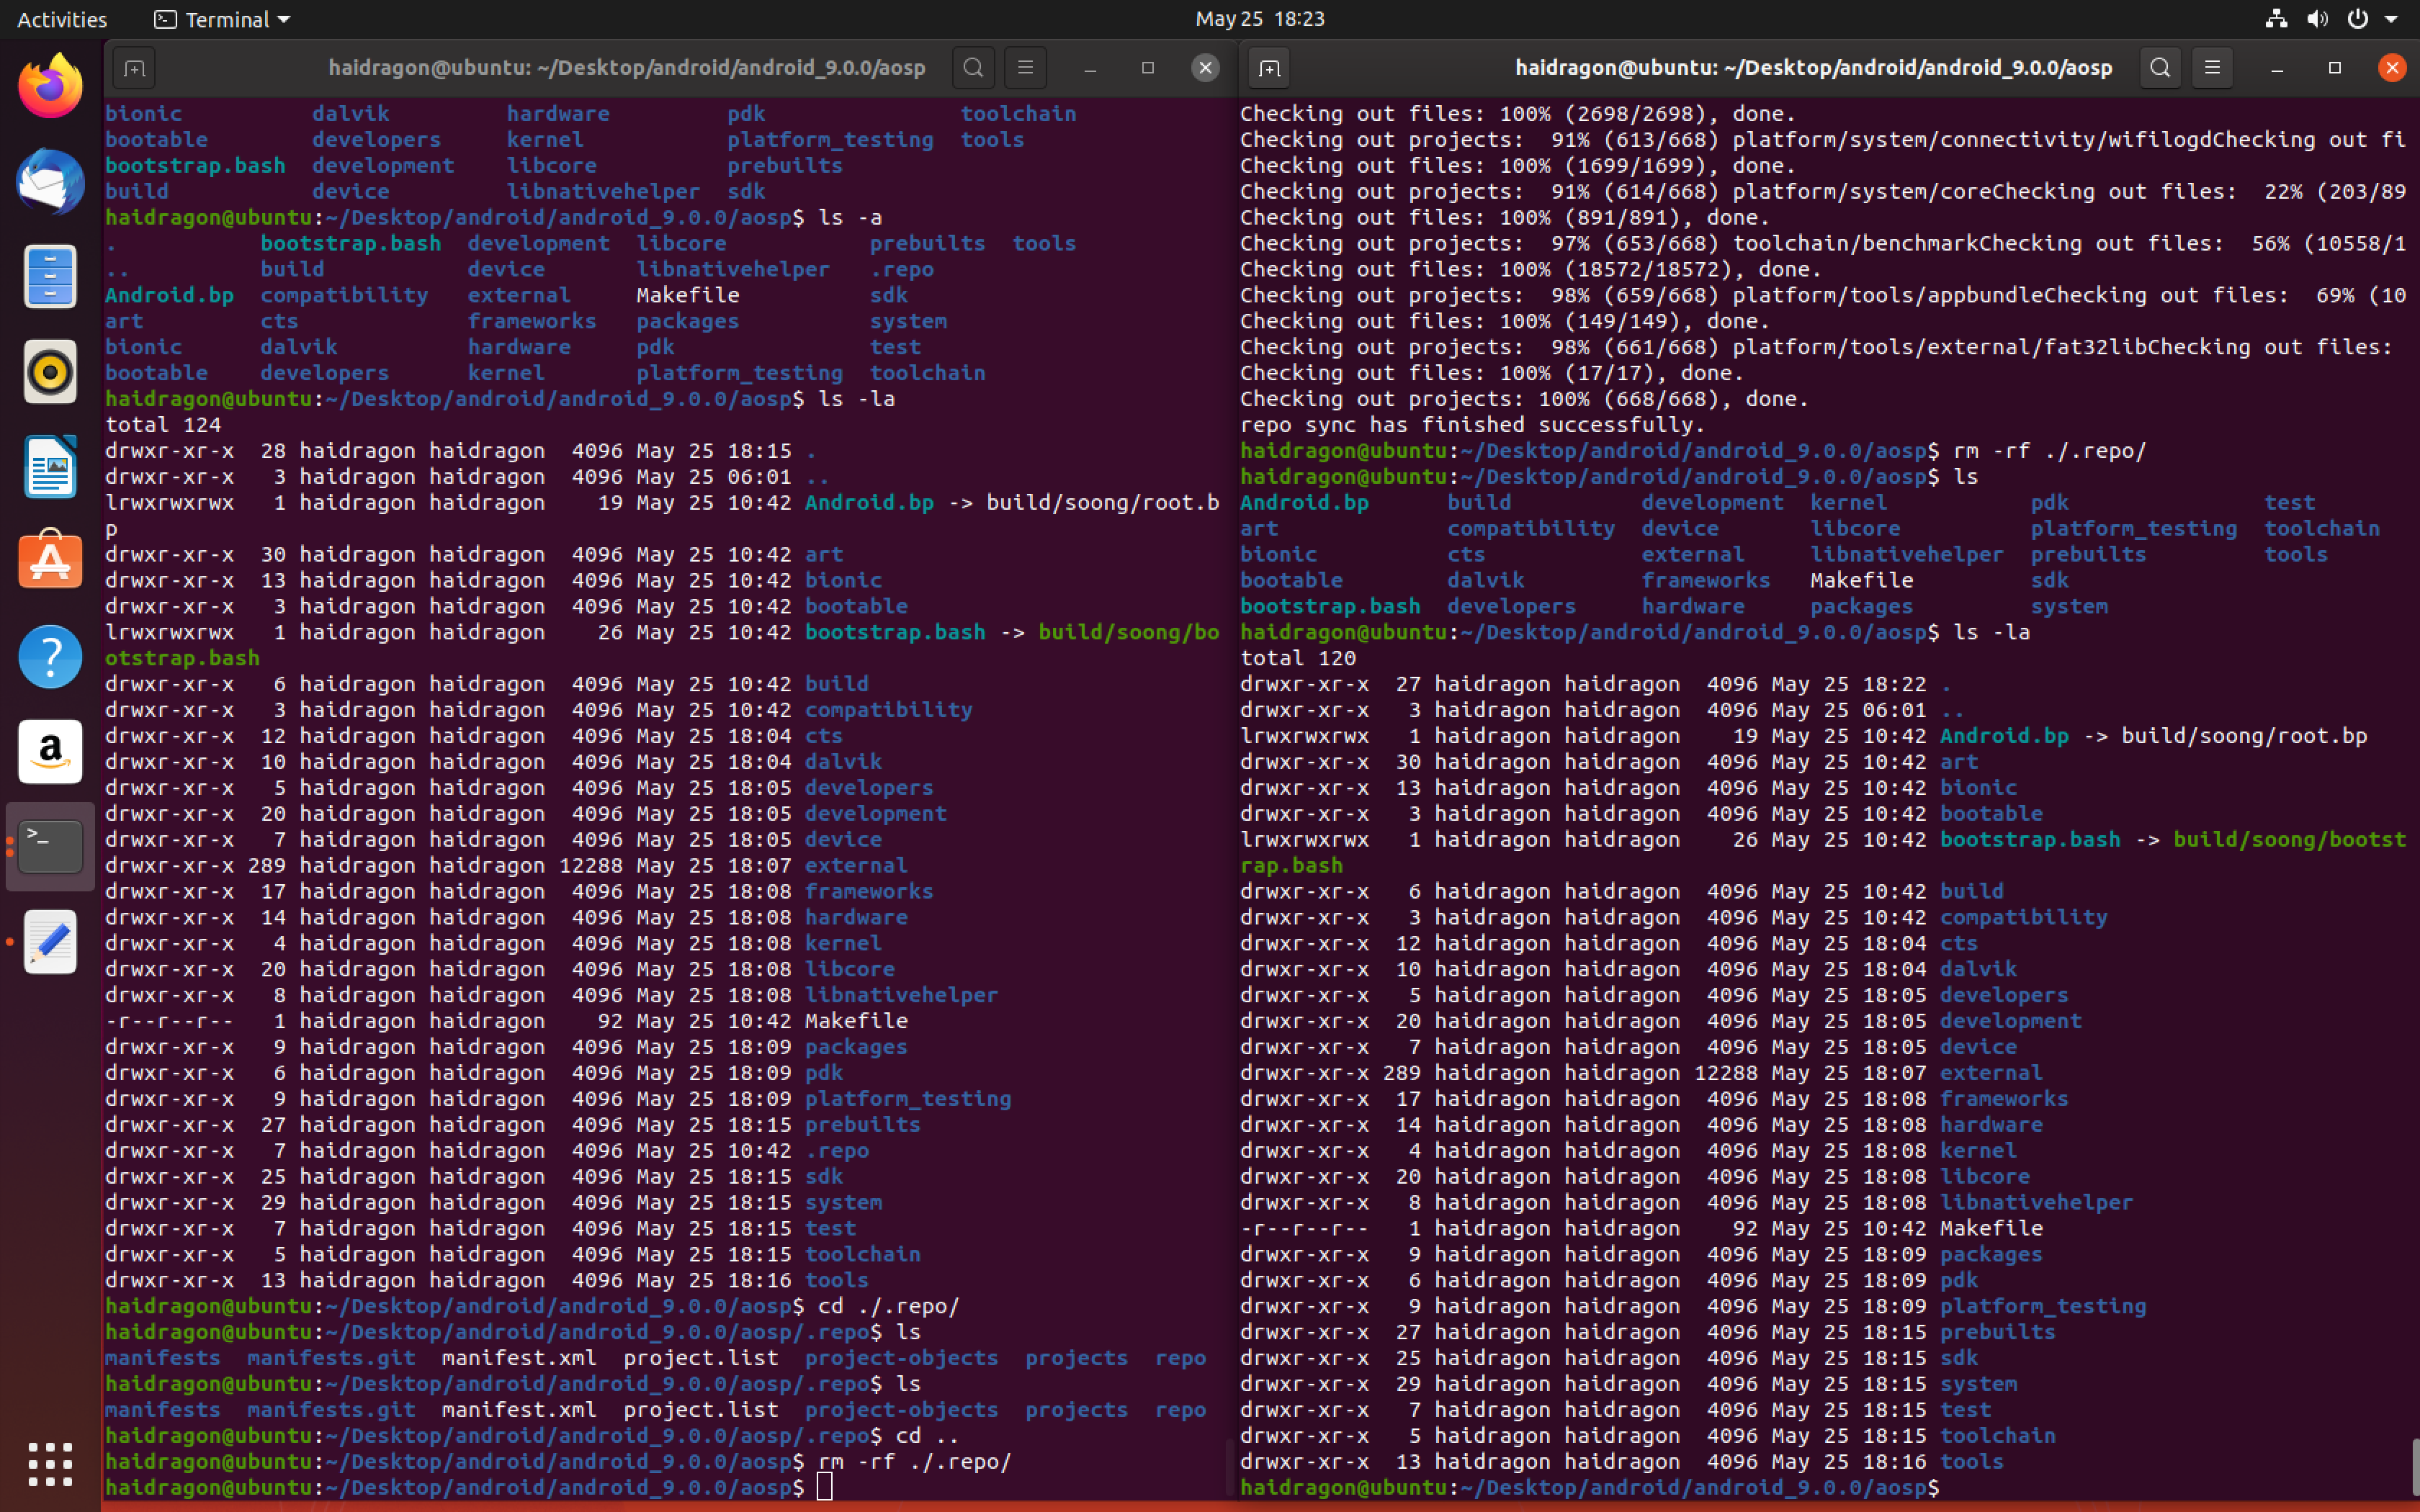Open the Files manager in dock

pyautogui.click(x=50, y=276)
